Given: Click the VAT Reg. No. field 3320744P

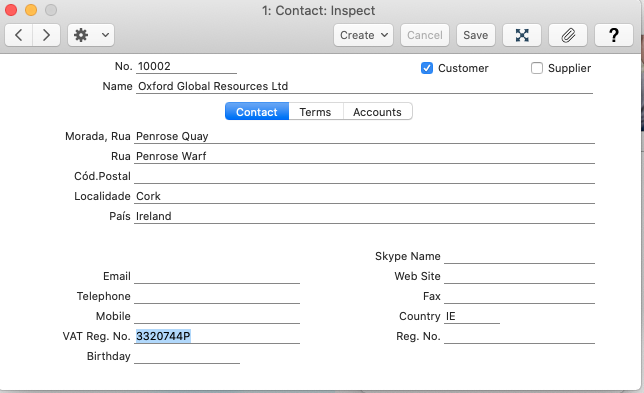Looking at the screenshot, I should pyautogui.click(x=217, y=336).
